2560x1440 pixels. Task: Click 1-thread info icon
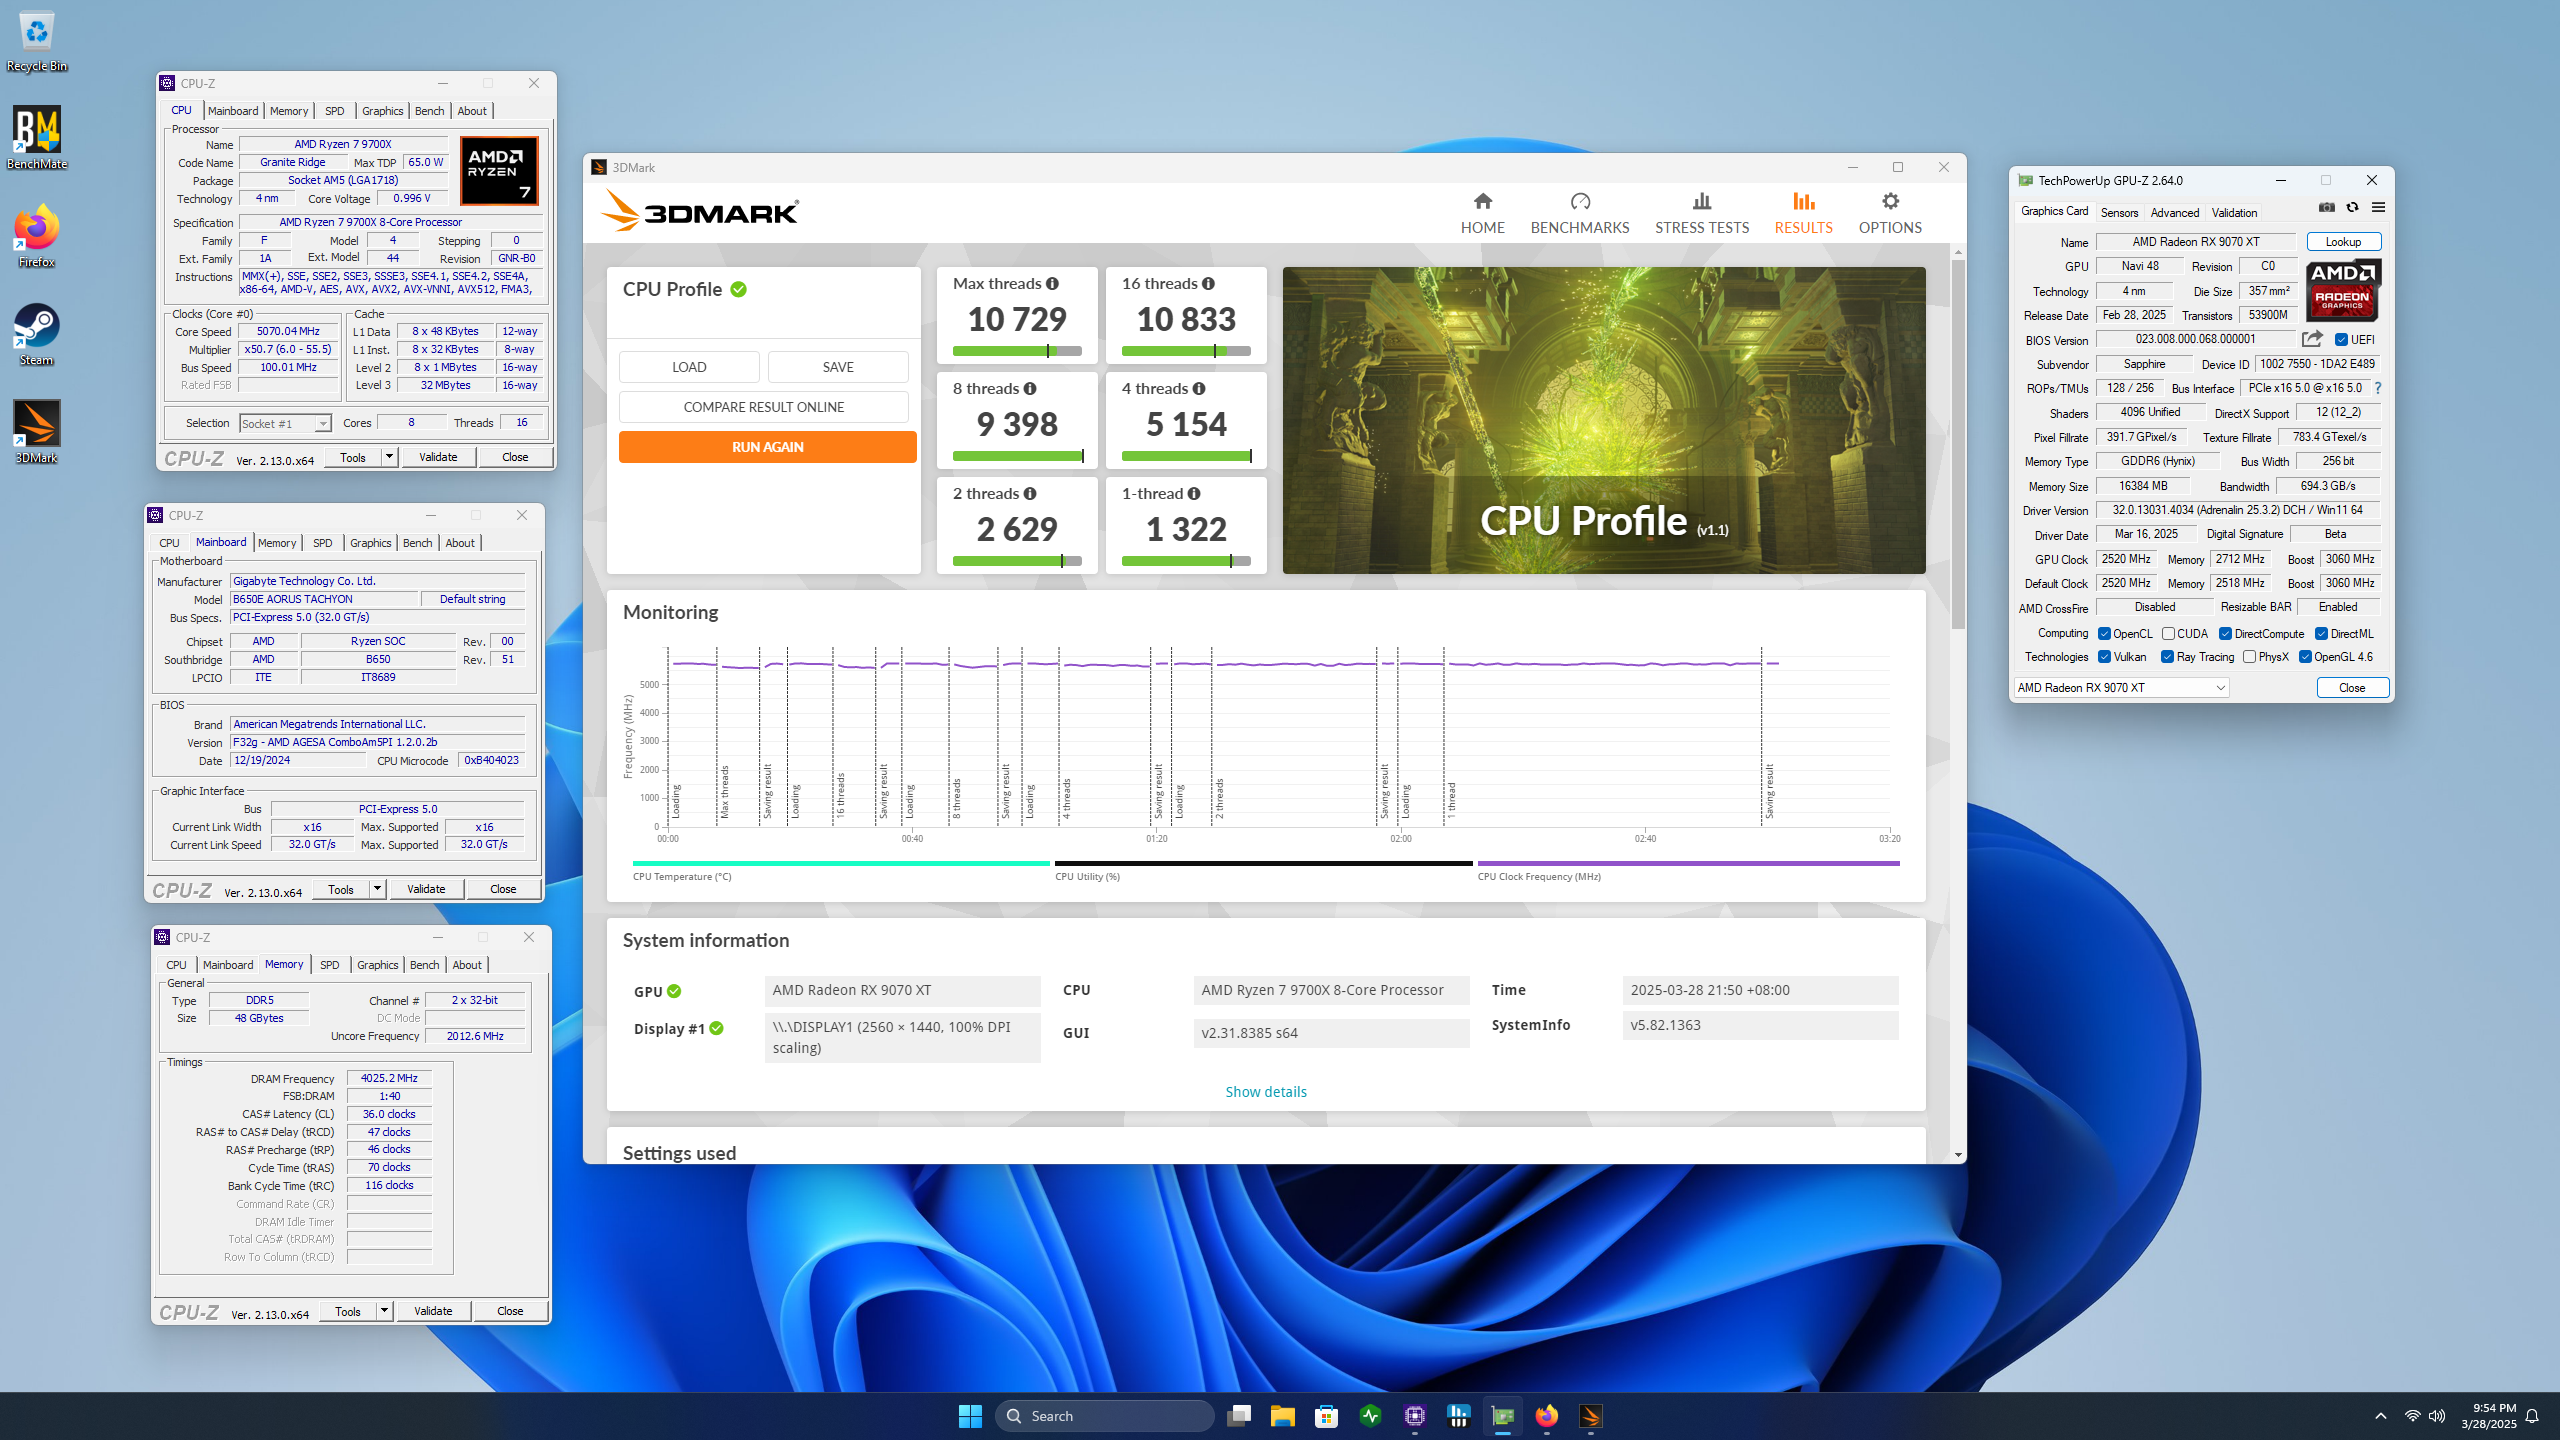(1194, 494)
